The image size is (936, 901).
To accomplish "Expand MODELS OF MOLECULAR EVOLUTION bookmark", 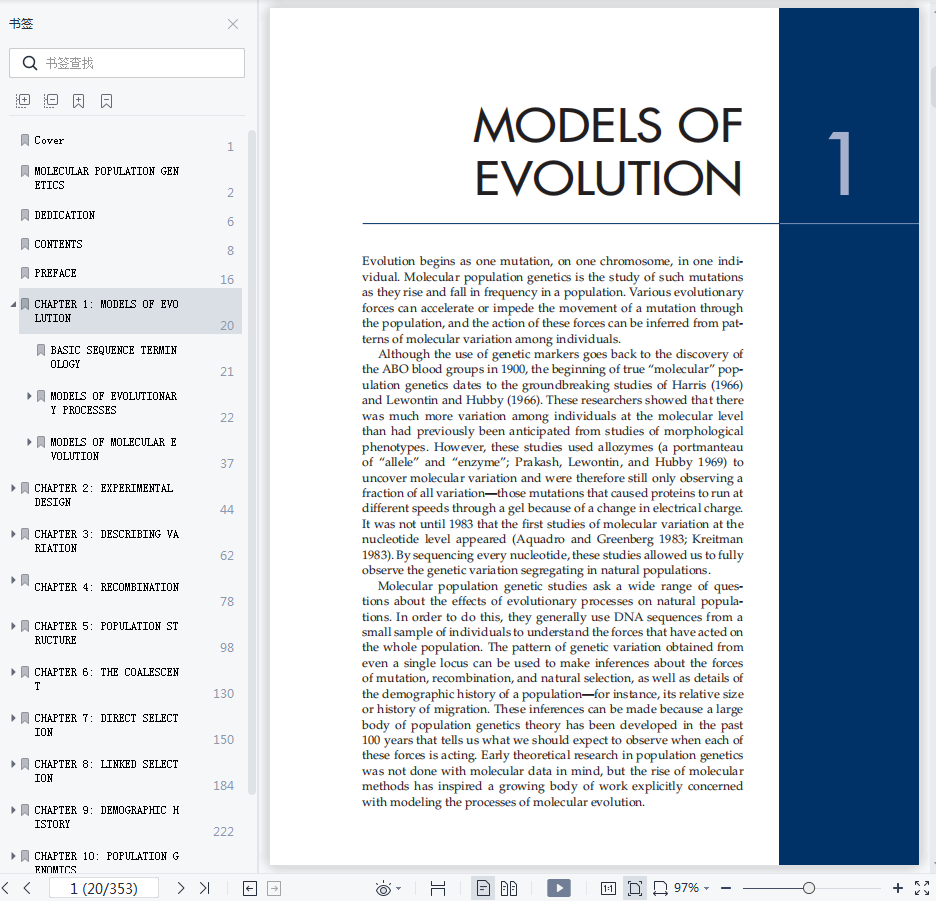I will [x=29, y=442].
